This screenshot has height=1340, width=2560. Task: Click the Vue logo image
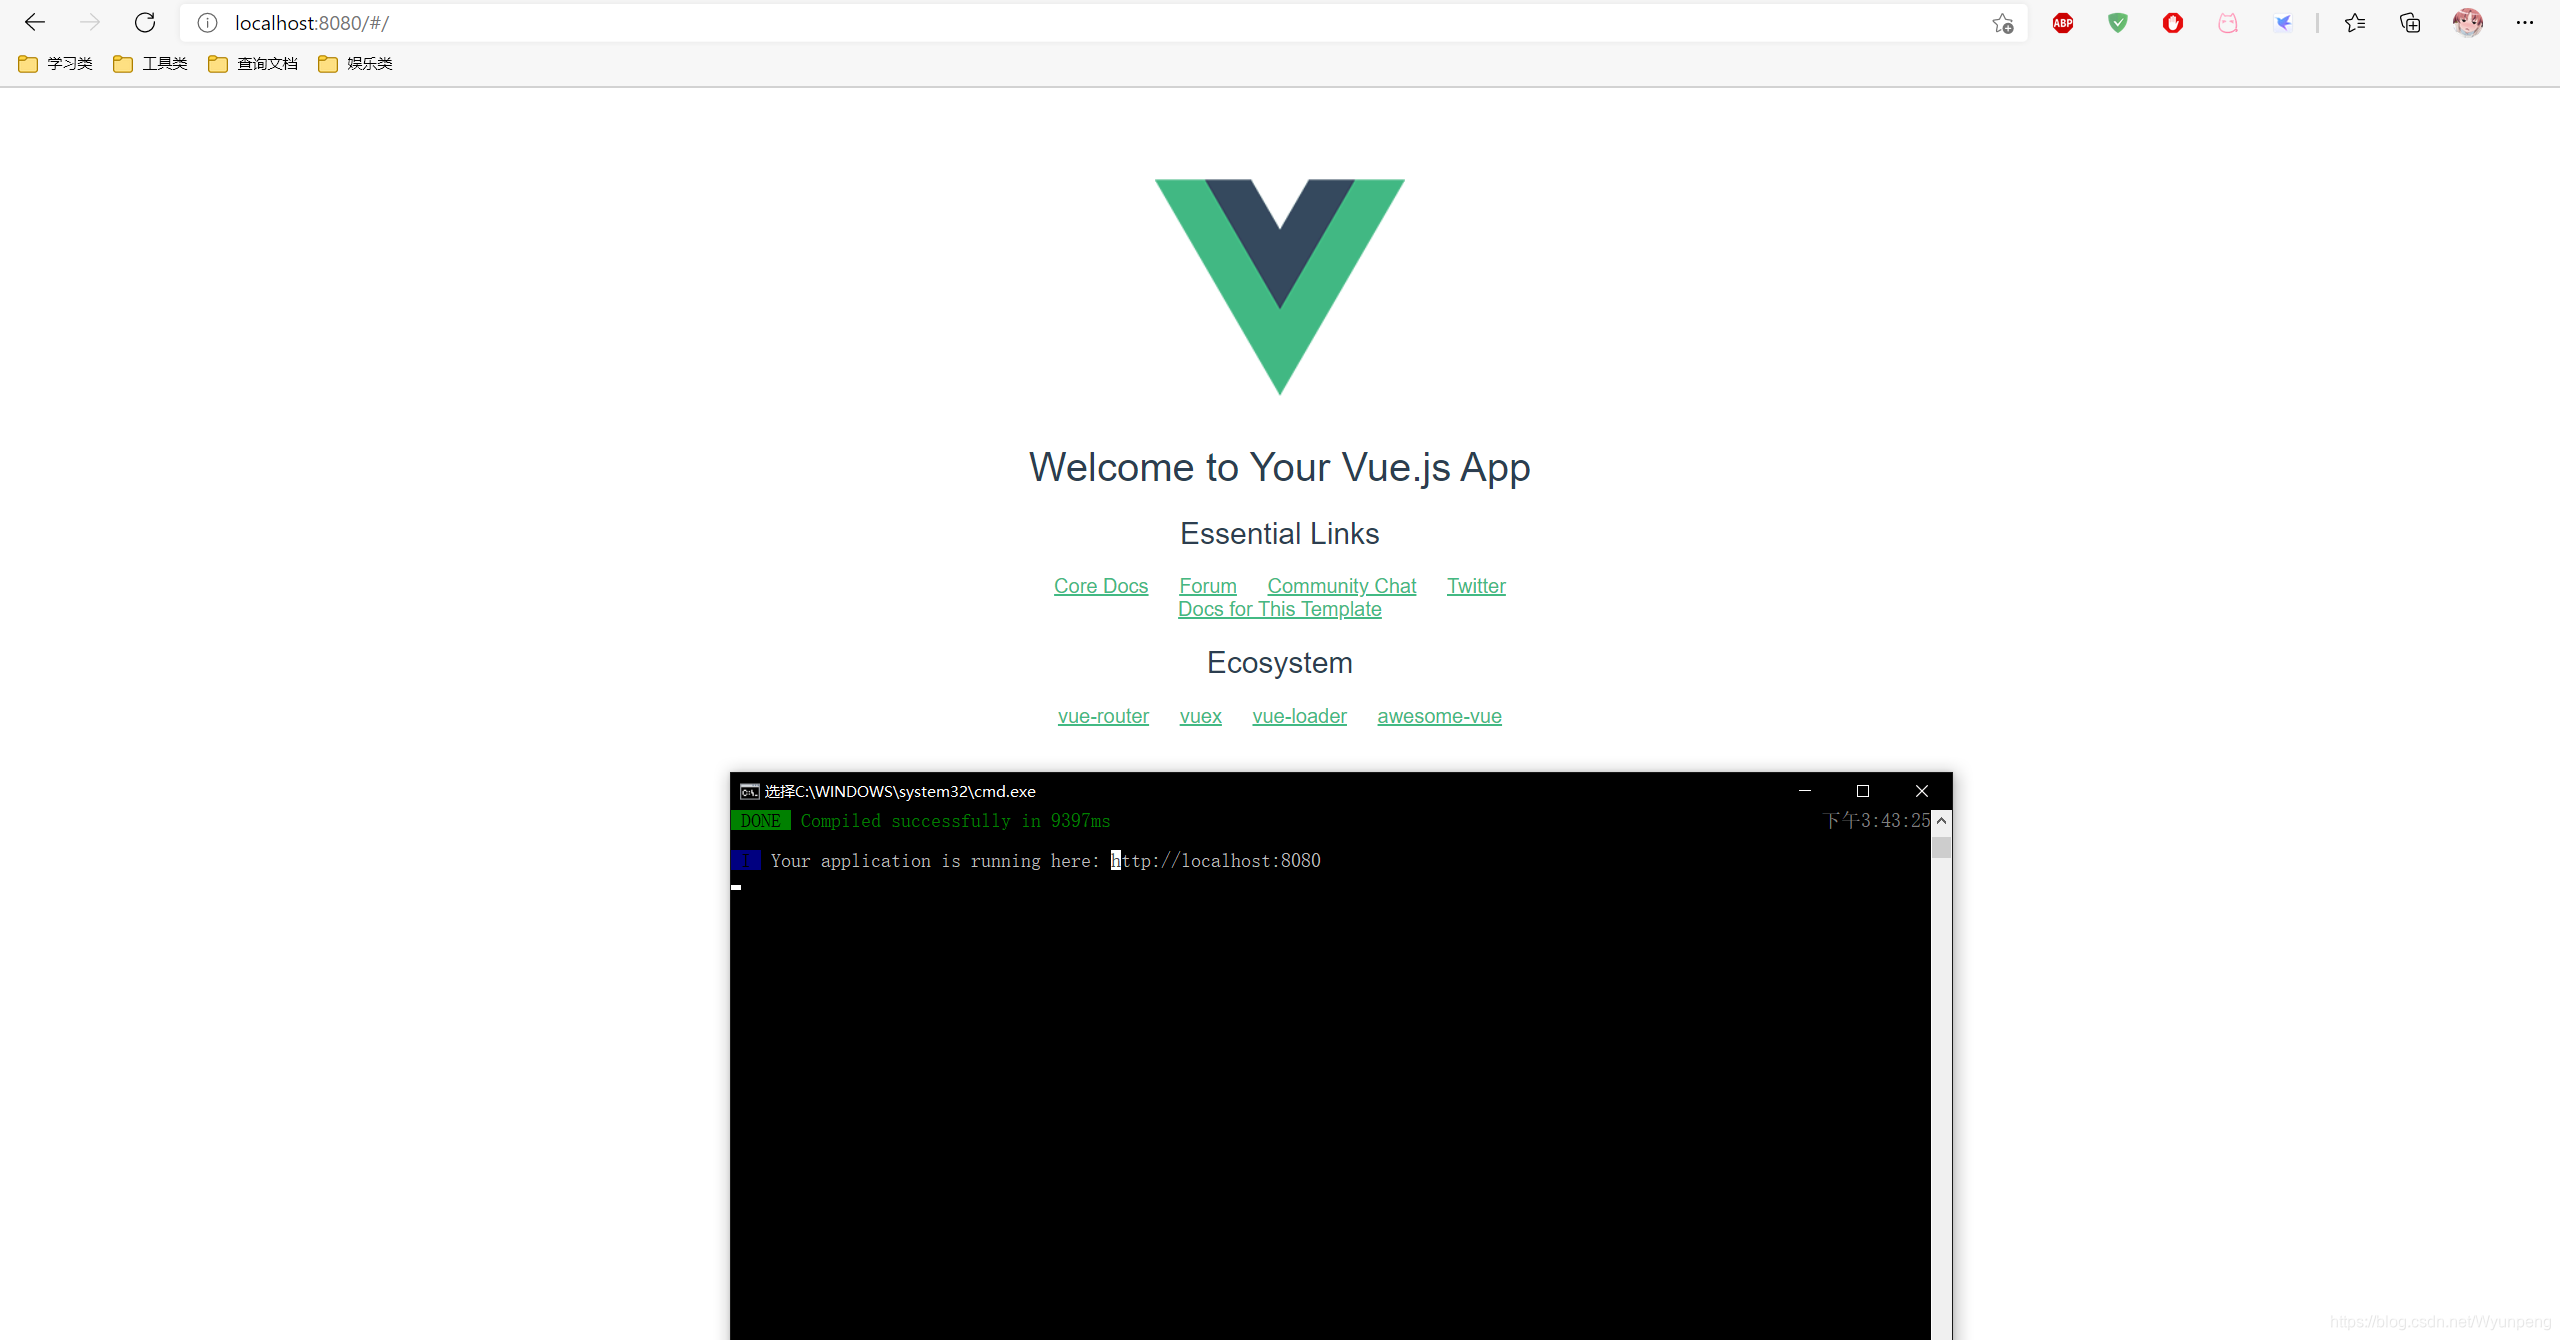1280,286
